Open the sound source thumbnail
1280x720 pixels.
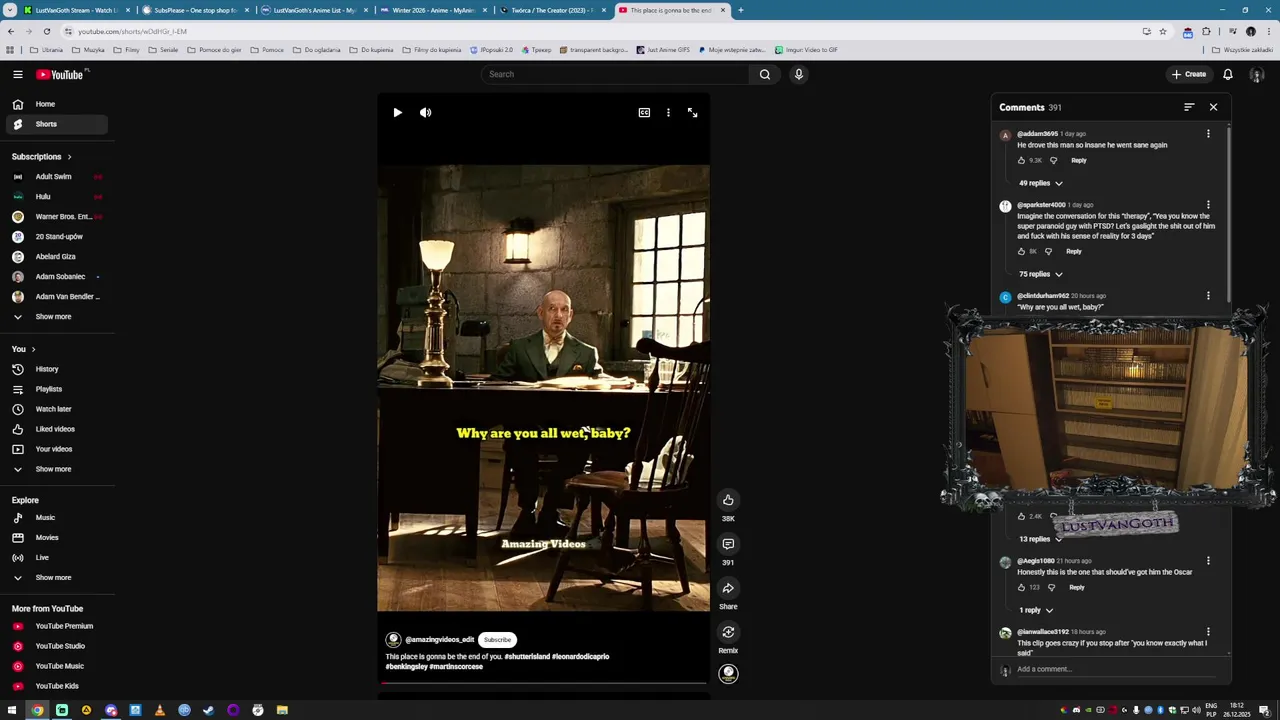(x=728, y=674)
